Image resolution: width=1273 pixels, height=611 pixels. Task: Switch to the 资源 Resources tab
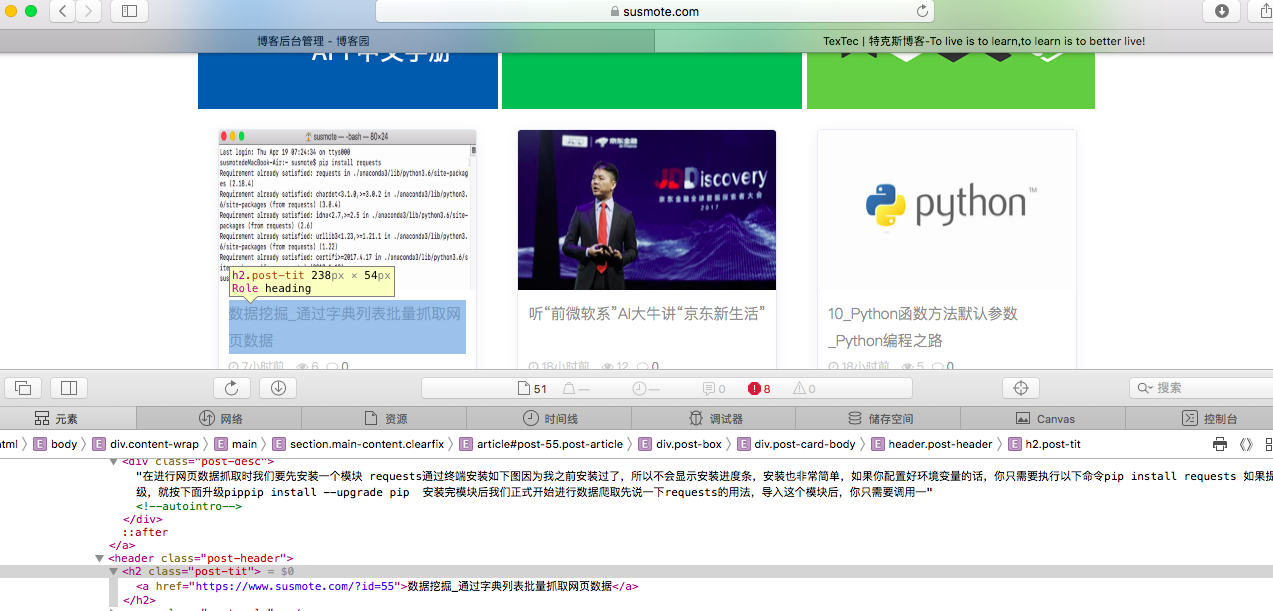384,419
